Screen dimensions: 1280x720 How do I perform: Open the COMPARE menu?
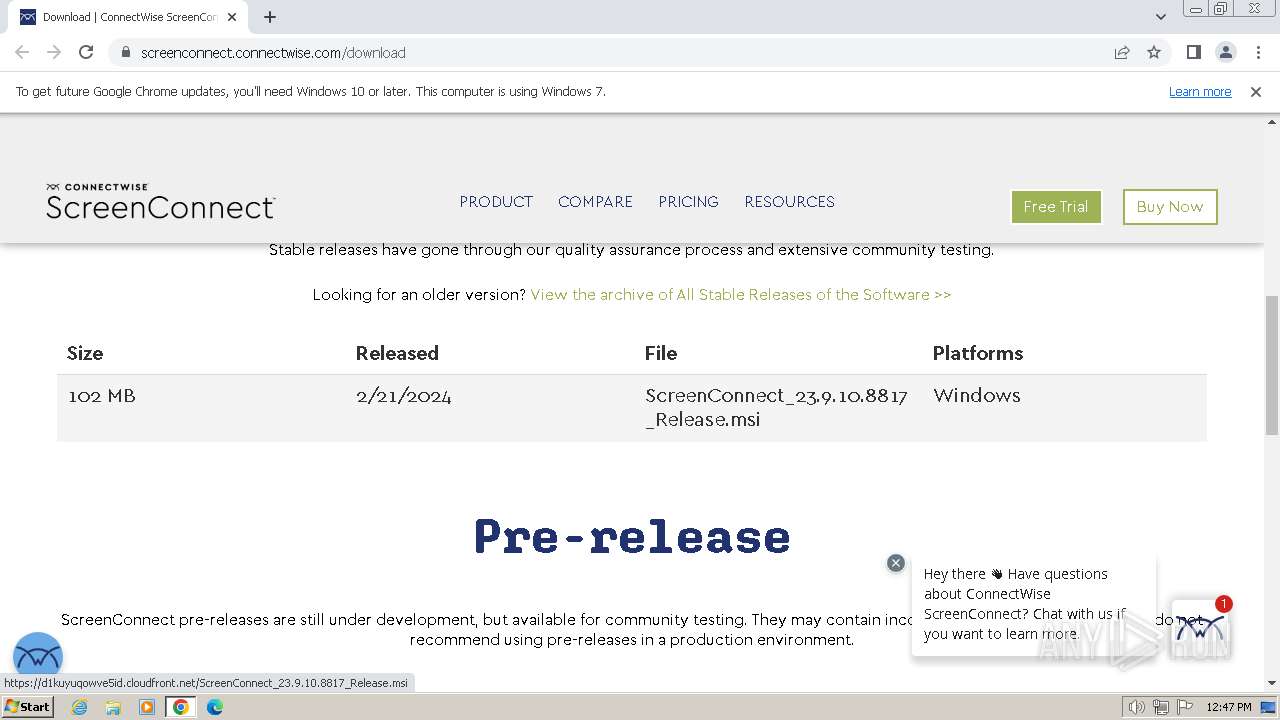tap(595, 202)
